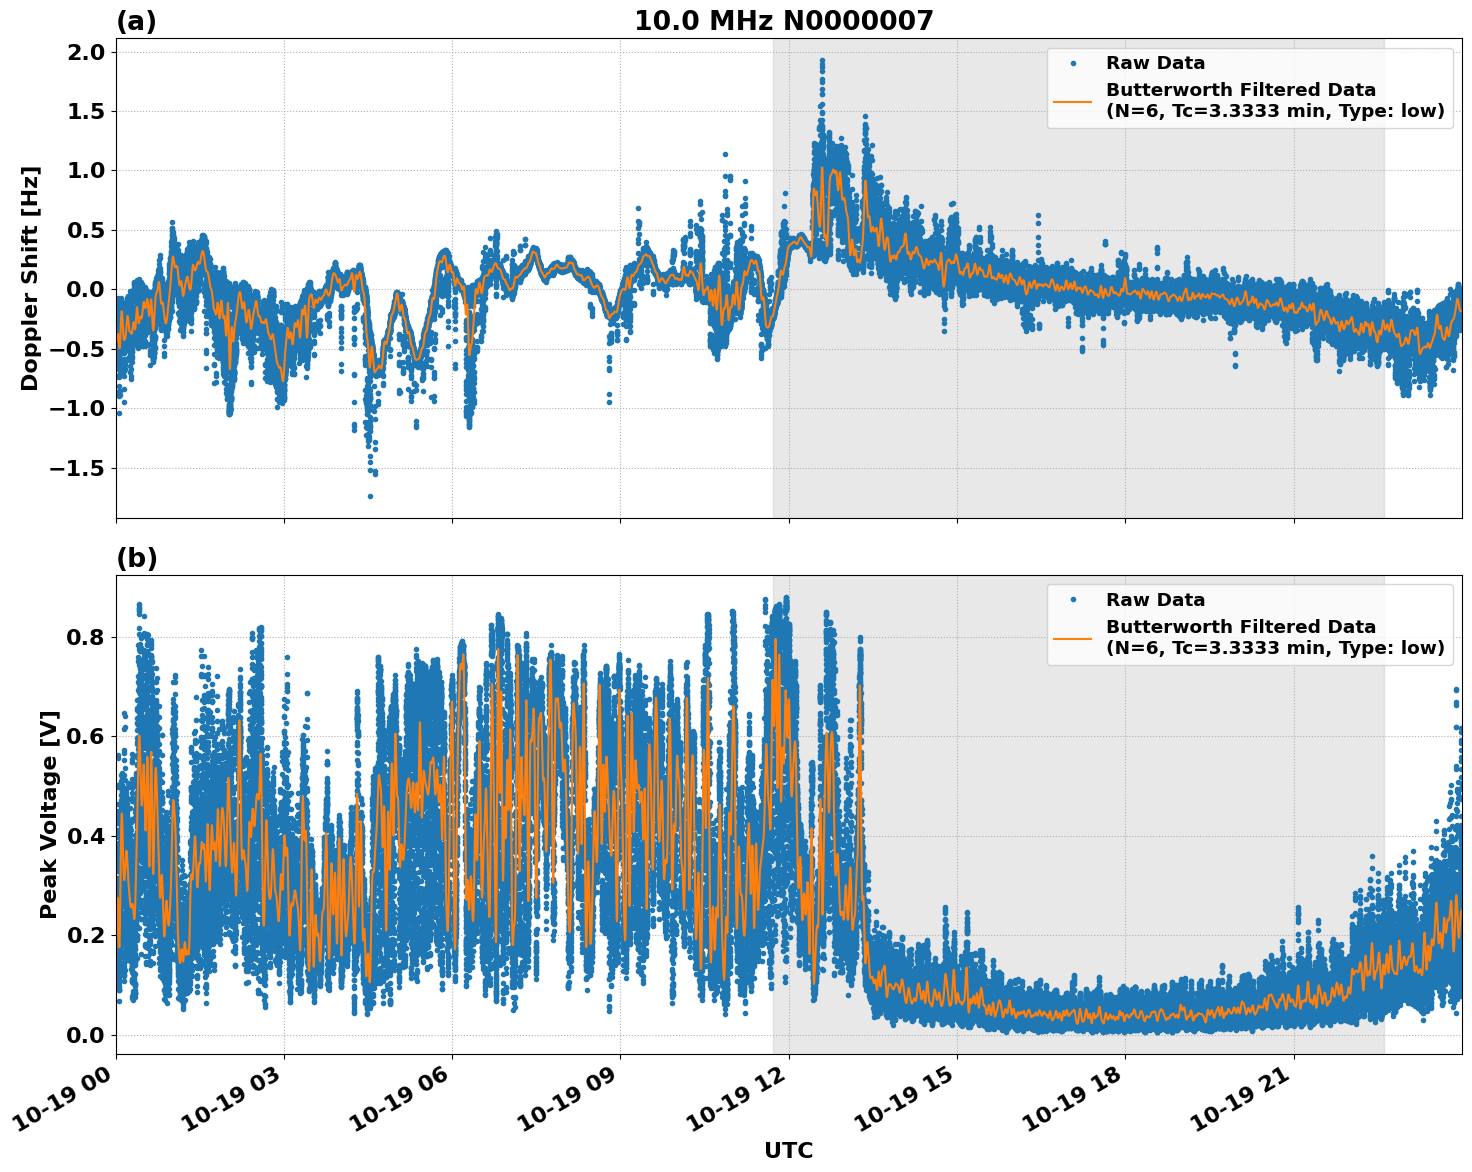
Task: Select the panel (b) subplot label
Action: pos(137,557)
